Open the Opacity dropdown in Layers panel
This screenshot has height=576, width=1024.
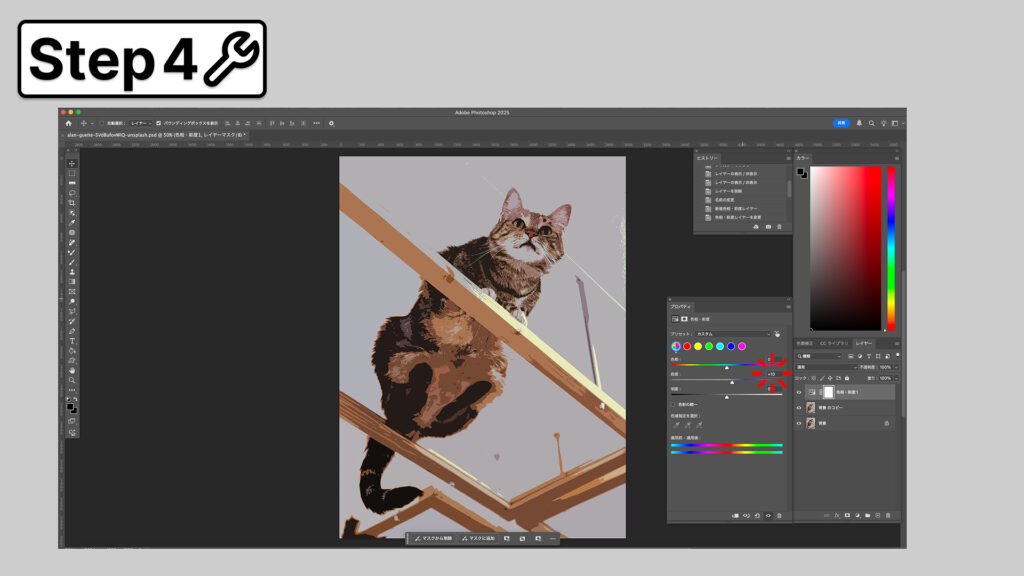896,367
